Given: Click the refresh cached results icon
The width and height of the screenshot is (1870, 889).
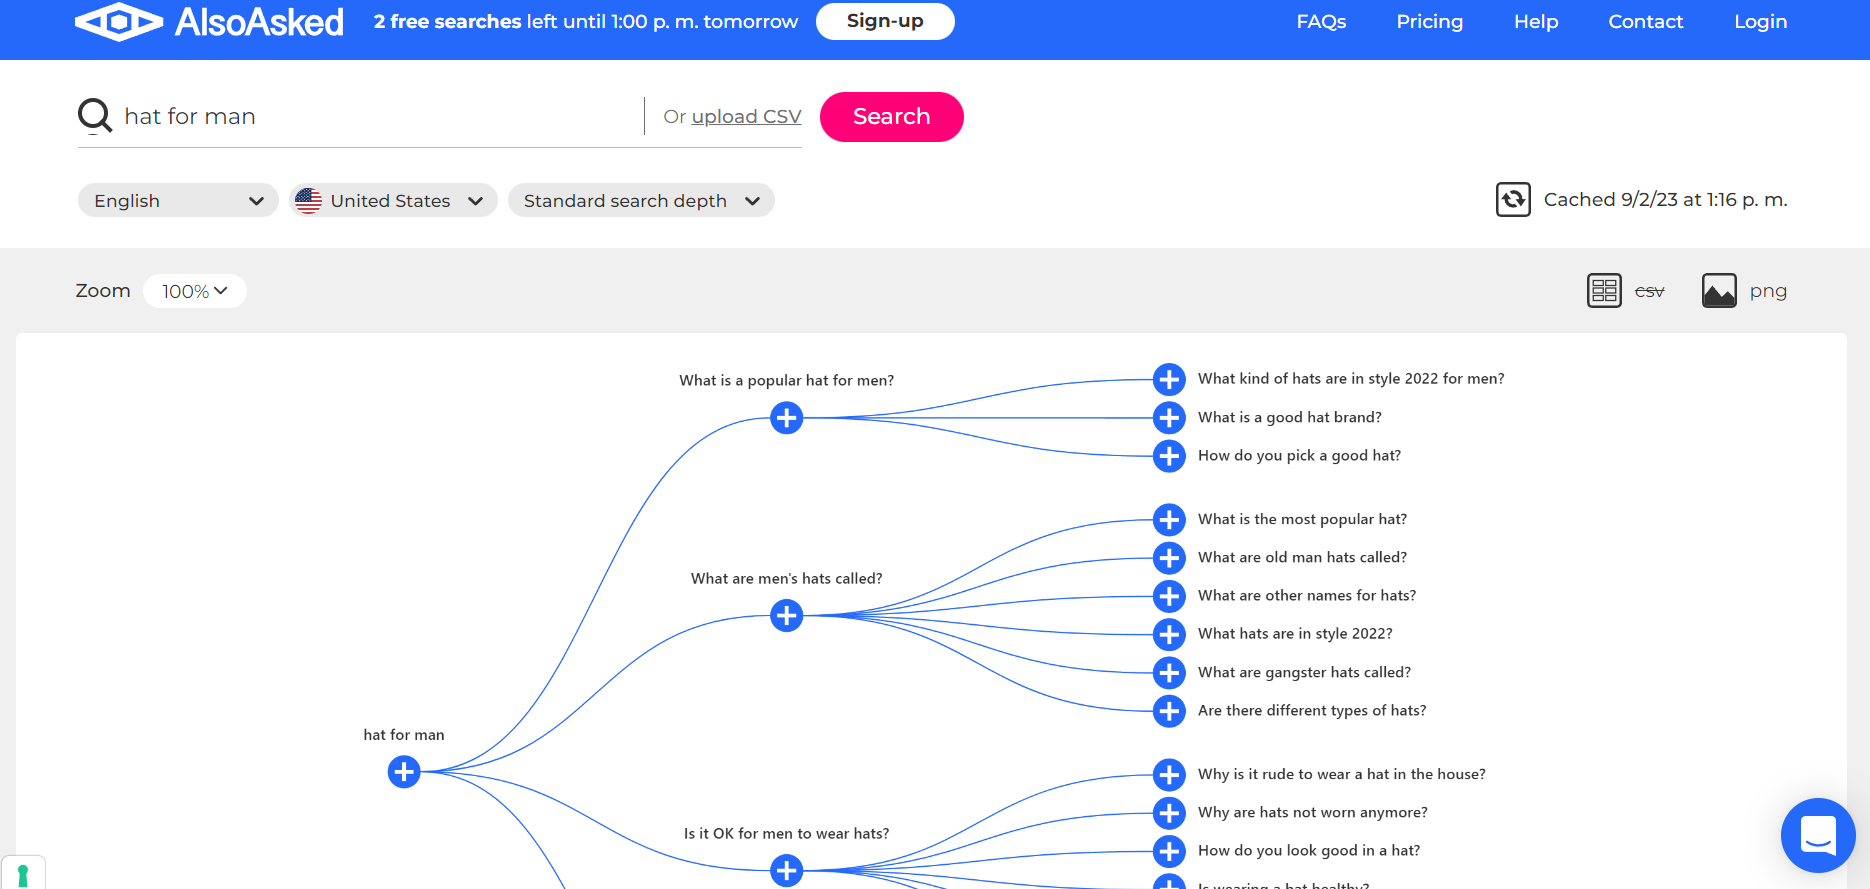Looking at the screenshot, I should point(1513,200).
